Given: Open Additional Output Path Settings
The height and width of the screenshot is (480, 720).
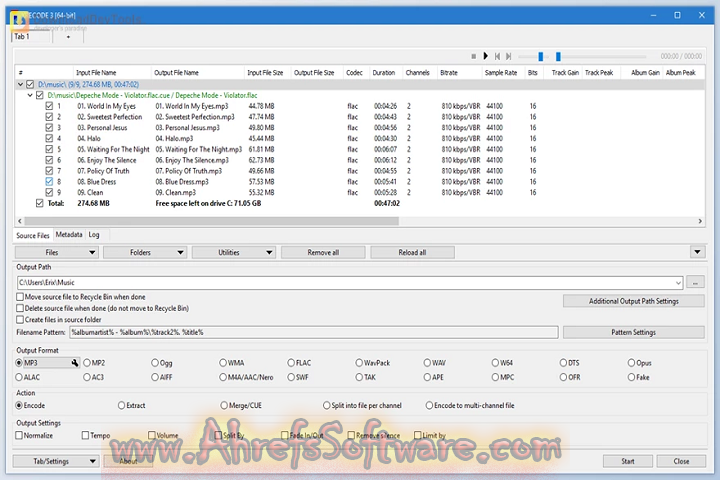Looking at the screenshot, I should pos(634,301).
